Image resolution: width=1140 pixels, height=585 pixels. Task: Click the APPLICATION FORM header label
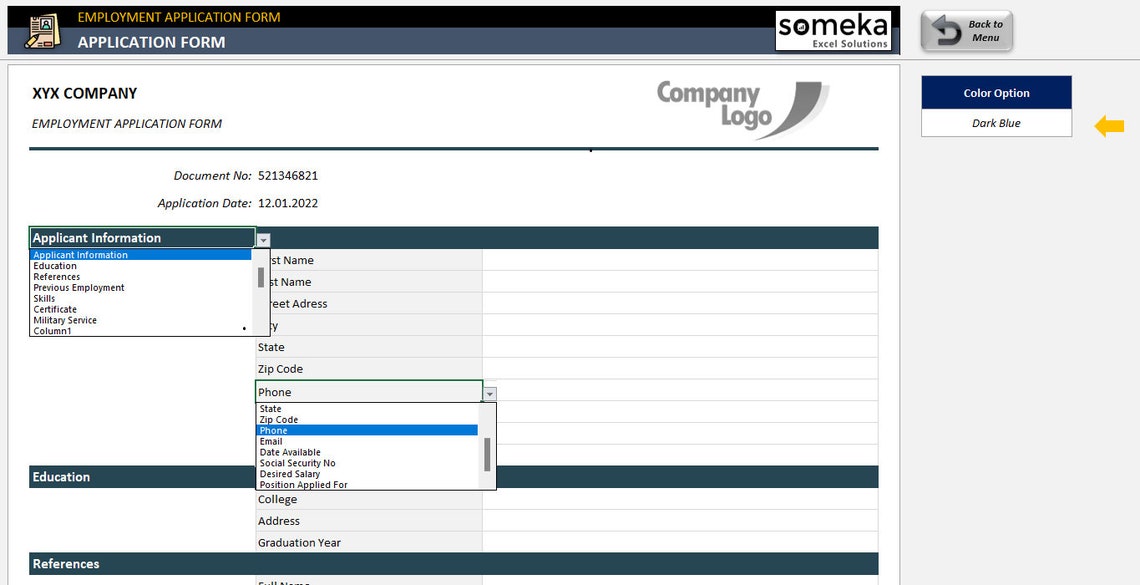151,42
